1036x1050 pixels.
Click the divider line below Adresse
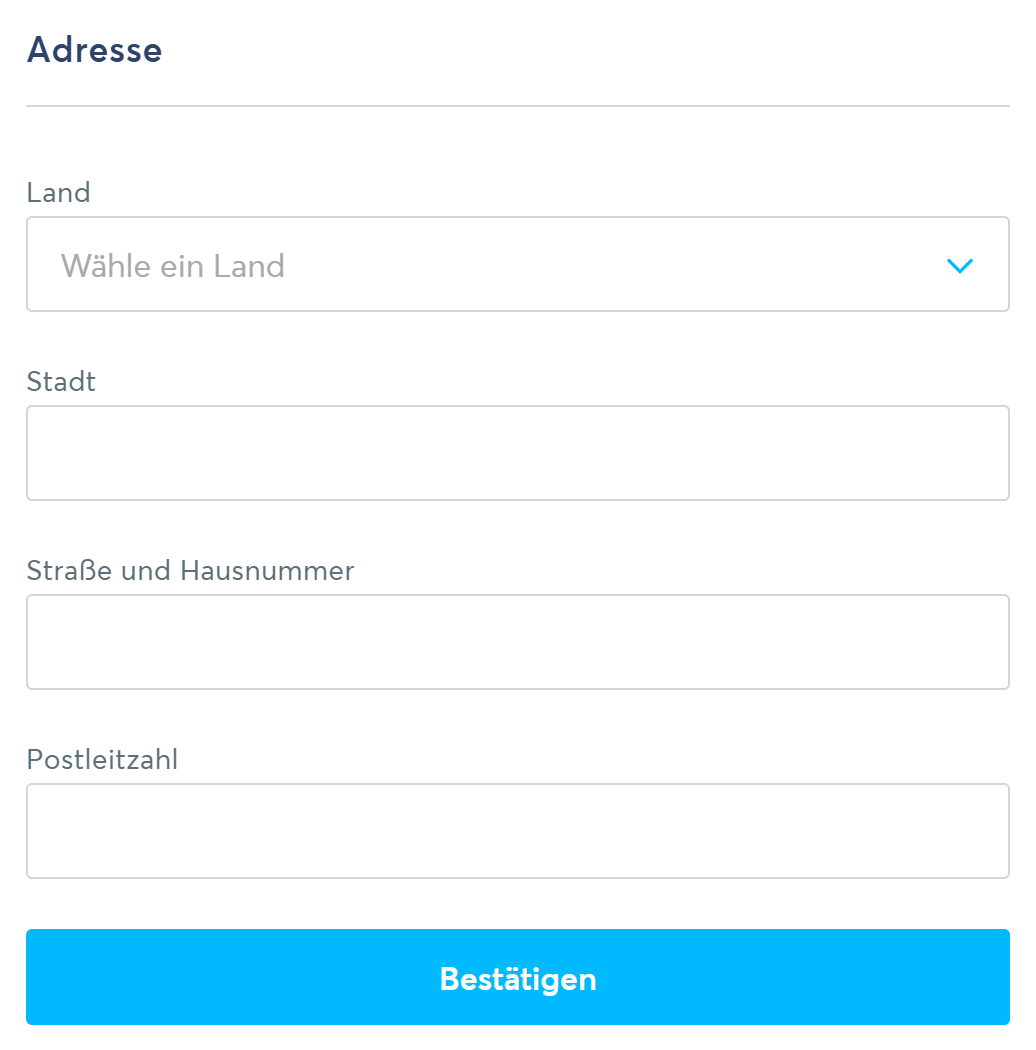(x=517, y=106)
